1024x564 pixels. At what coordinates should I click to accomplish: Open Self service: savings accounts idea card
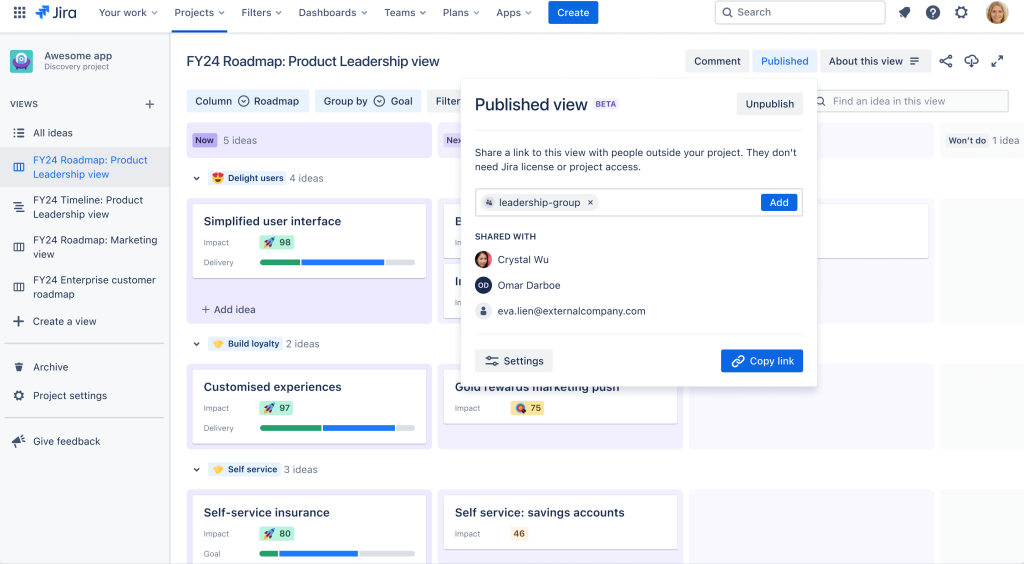point(560,523)
